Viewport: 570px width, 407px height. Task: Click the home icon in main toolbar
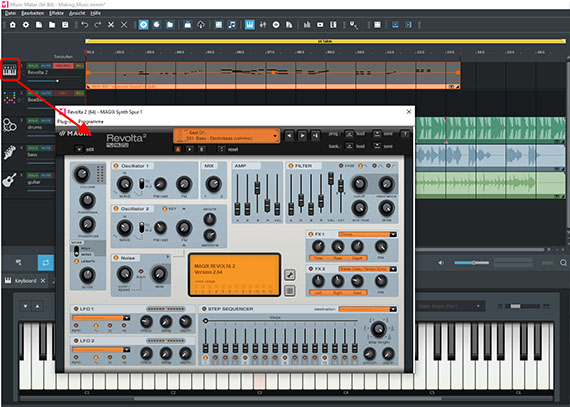[x=13, y=25]
